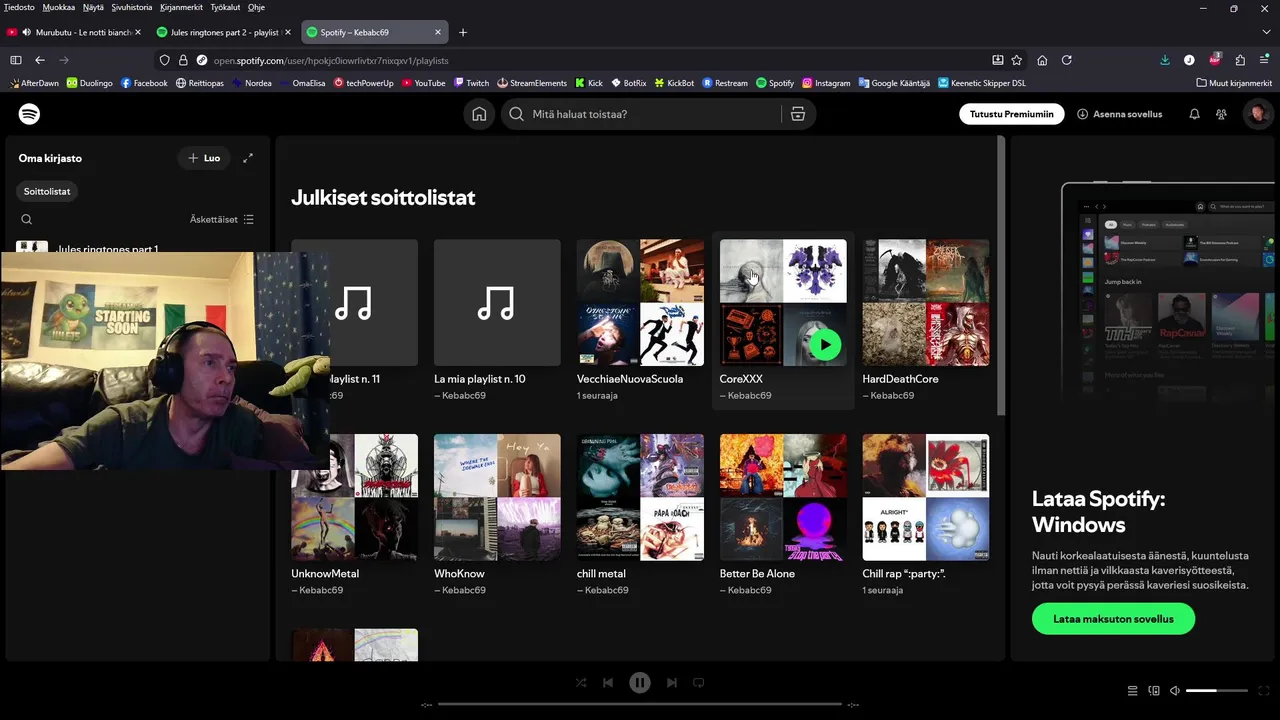This screenshot has width=1280, height=720.
Task: Open the WhoKnow playlist title
Action: click(459, 574)
